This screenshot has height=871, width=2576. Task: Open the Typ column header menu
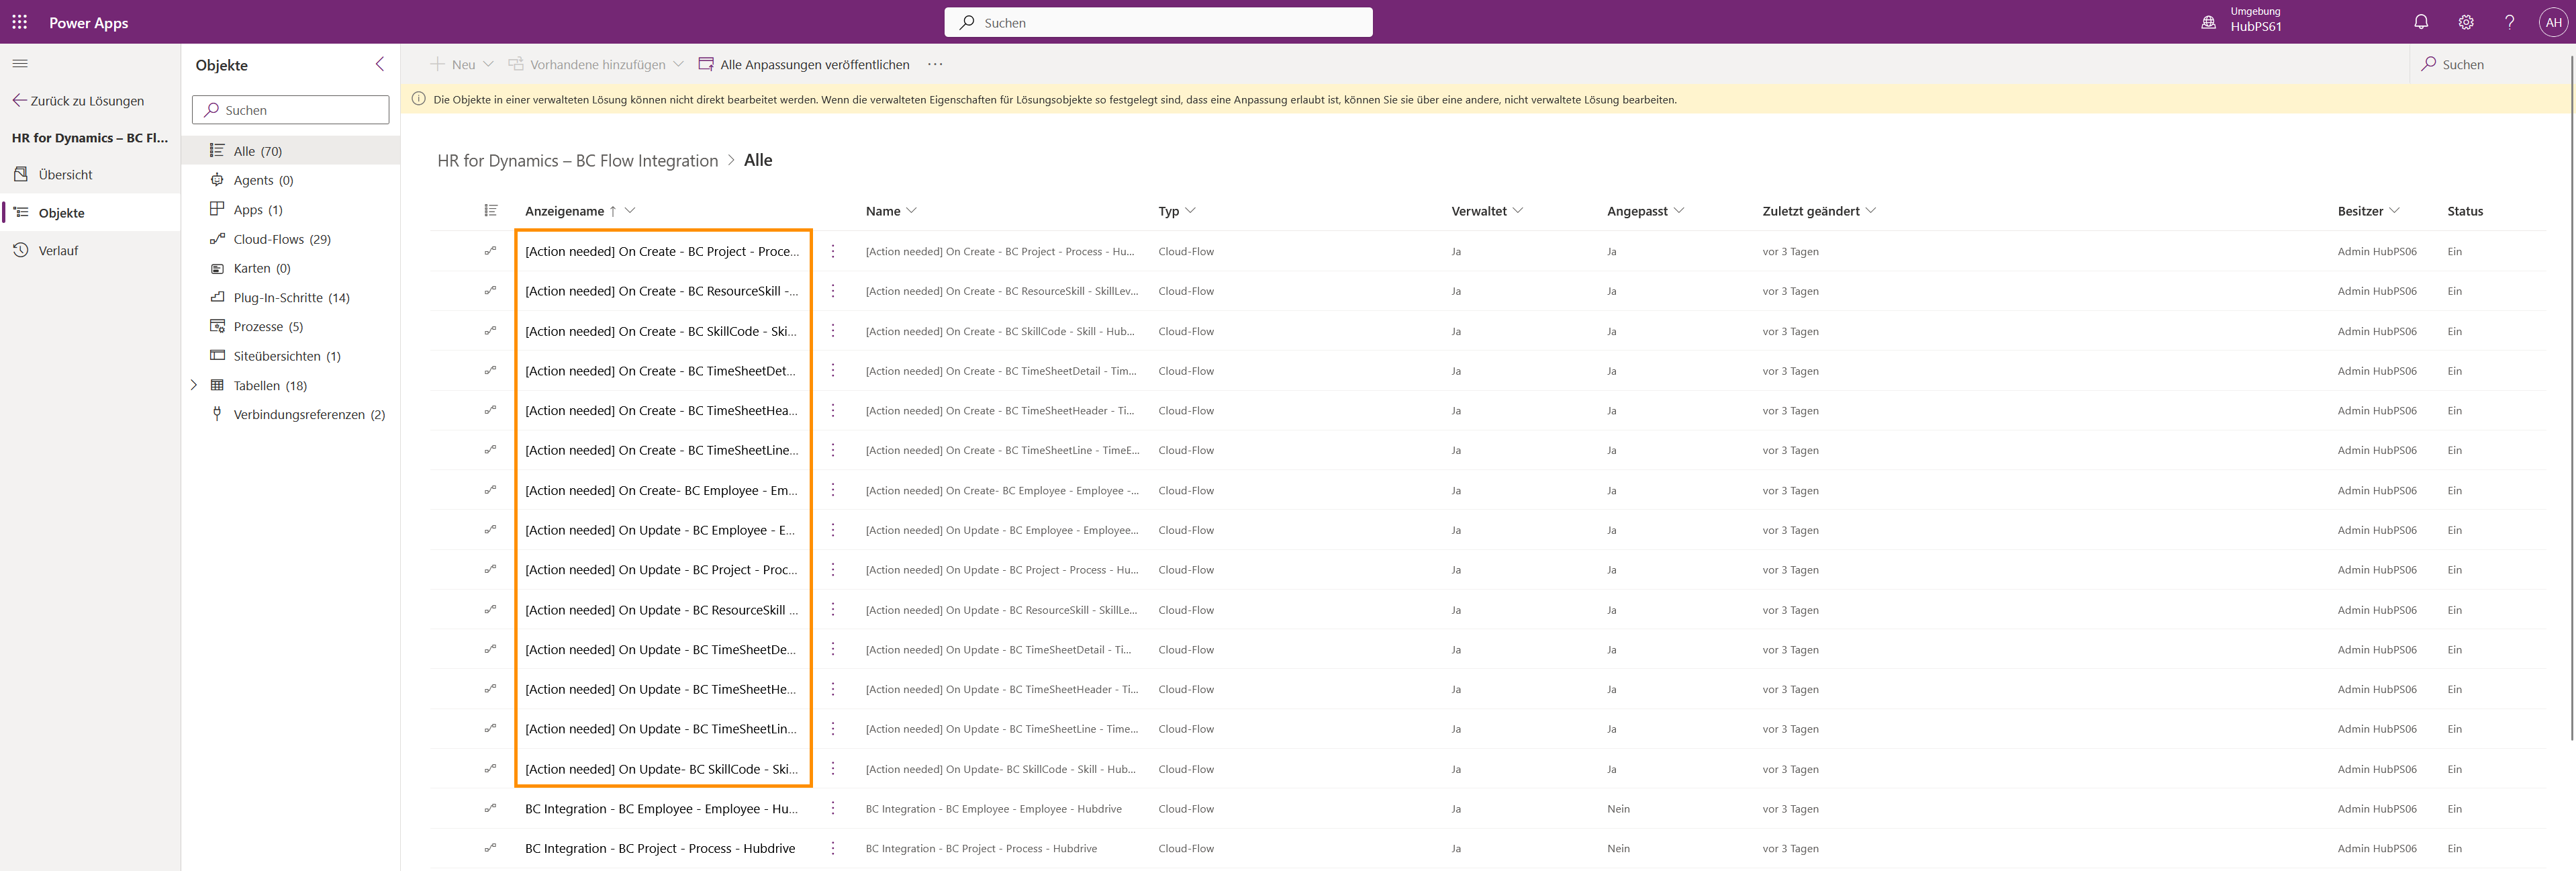pos(1177,211)
